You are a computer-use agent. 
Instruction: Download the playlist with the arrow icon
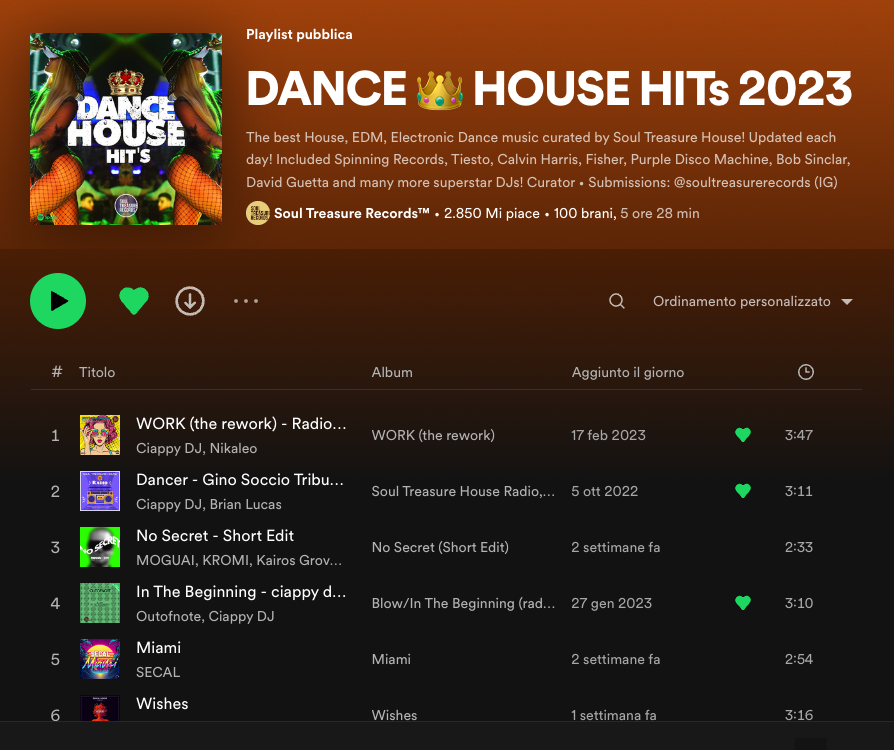coord(190,301)
